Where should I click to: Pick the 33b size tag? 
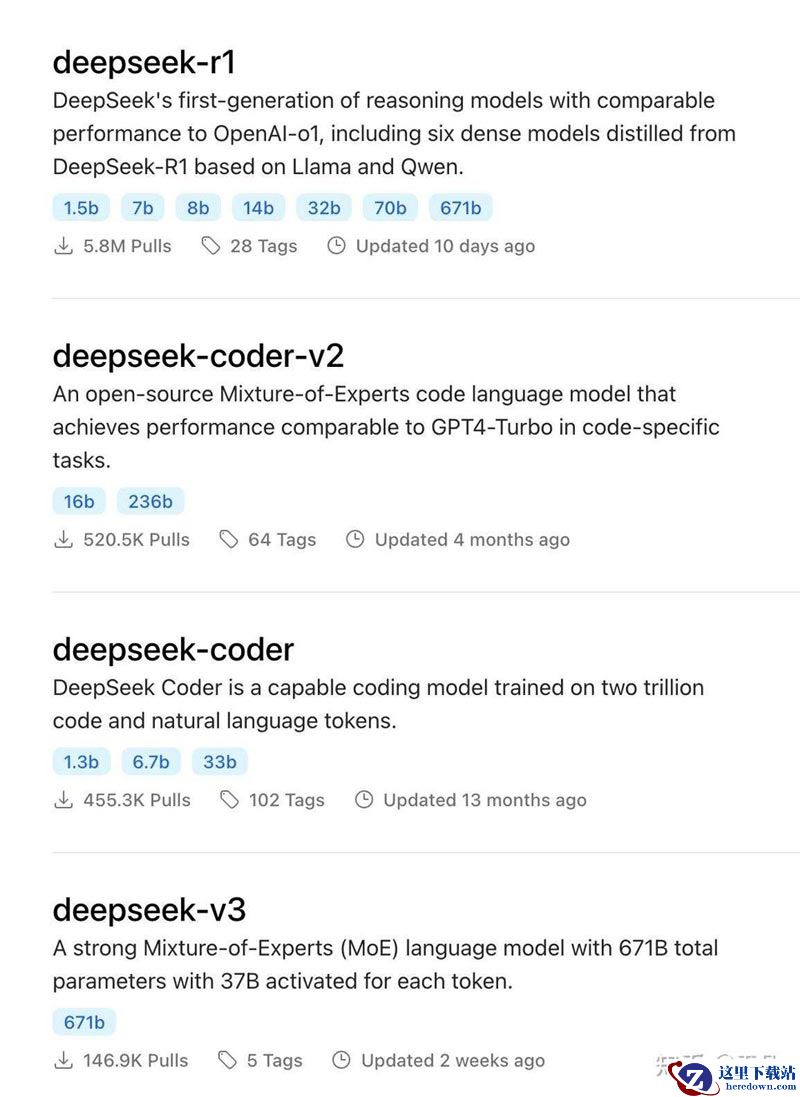[220, 762]
